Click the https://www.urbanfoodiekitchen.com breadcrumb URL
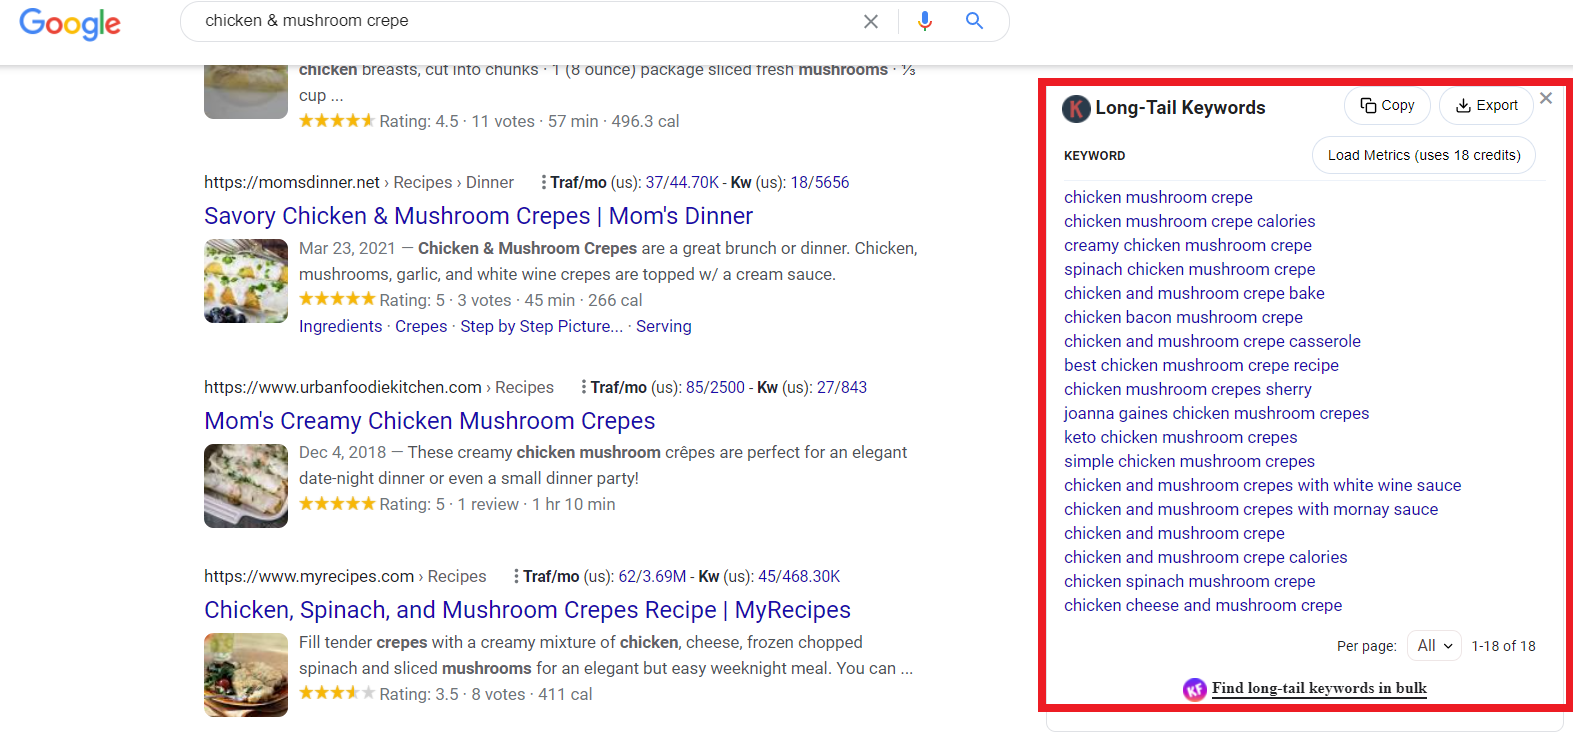This screenshot has height=744, width=1573. (x=343, y=387)
